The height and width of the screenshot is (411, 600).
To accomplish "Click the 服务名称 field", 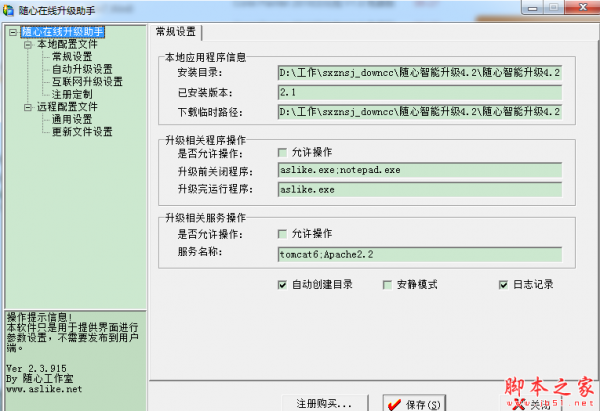I will (420, 255).
